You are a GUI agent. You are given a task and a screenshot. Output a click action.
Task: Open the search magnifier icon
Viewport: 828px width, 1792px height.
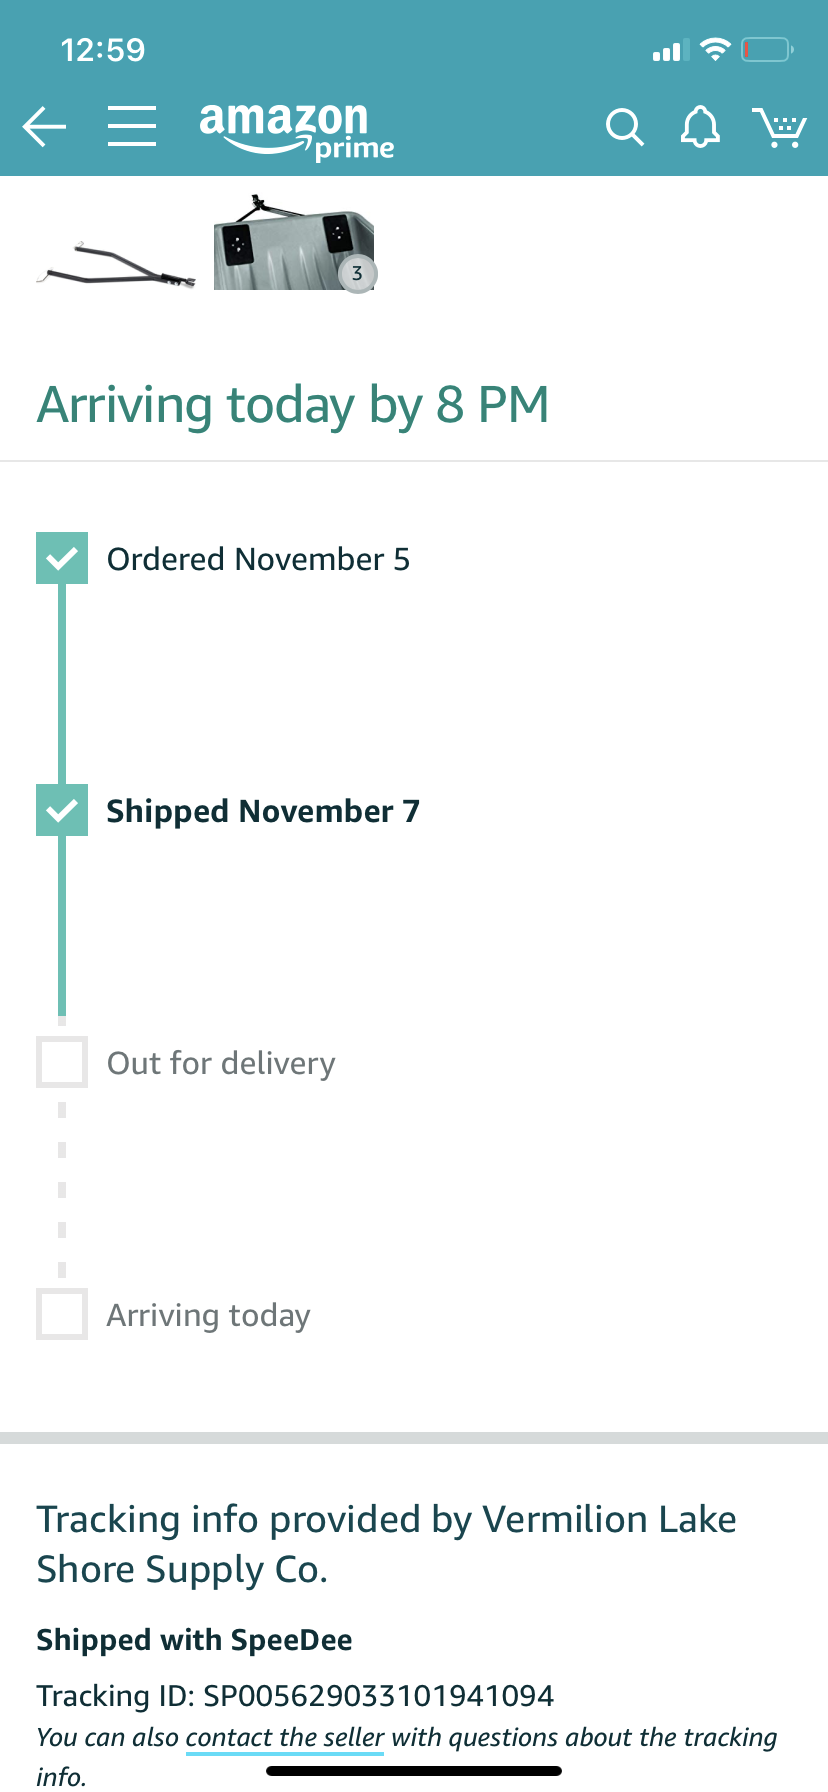(x=624, y=127)
